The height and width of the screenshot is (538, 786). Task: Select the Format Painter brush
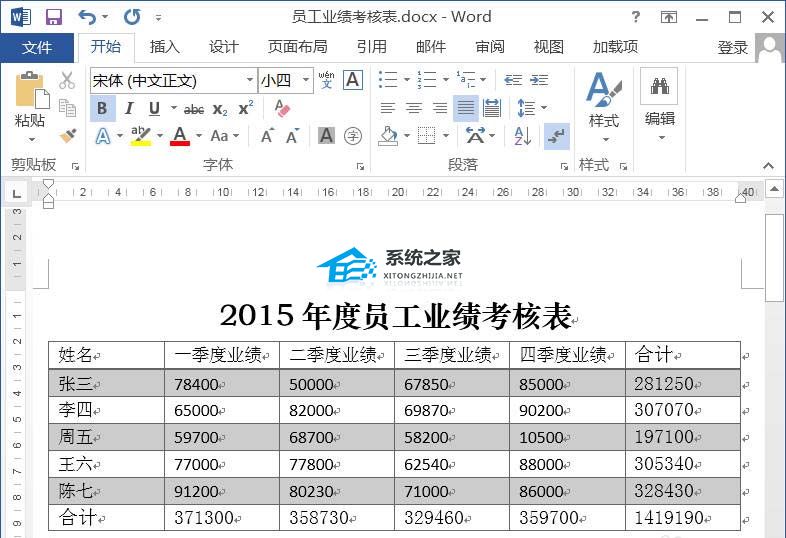pos(68,135)
